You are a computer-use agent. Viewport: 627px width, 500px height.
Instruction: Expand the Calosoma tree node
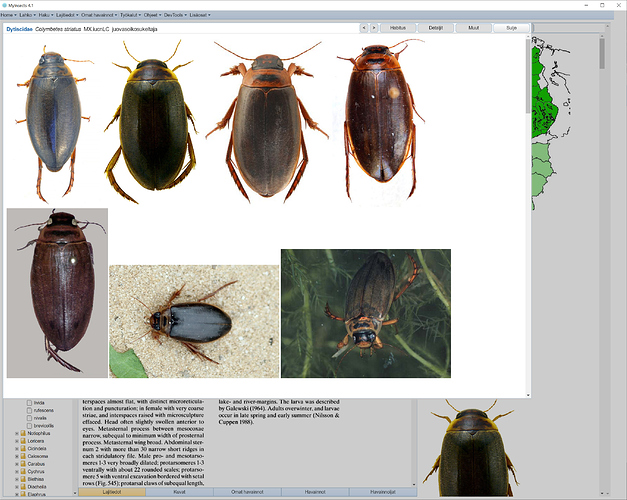pos(17,456)
